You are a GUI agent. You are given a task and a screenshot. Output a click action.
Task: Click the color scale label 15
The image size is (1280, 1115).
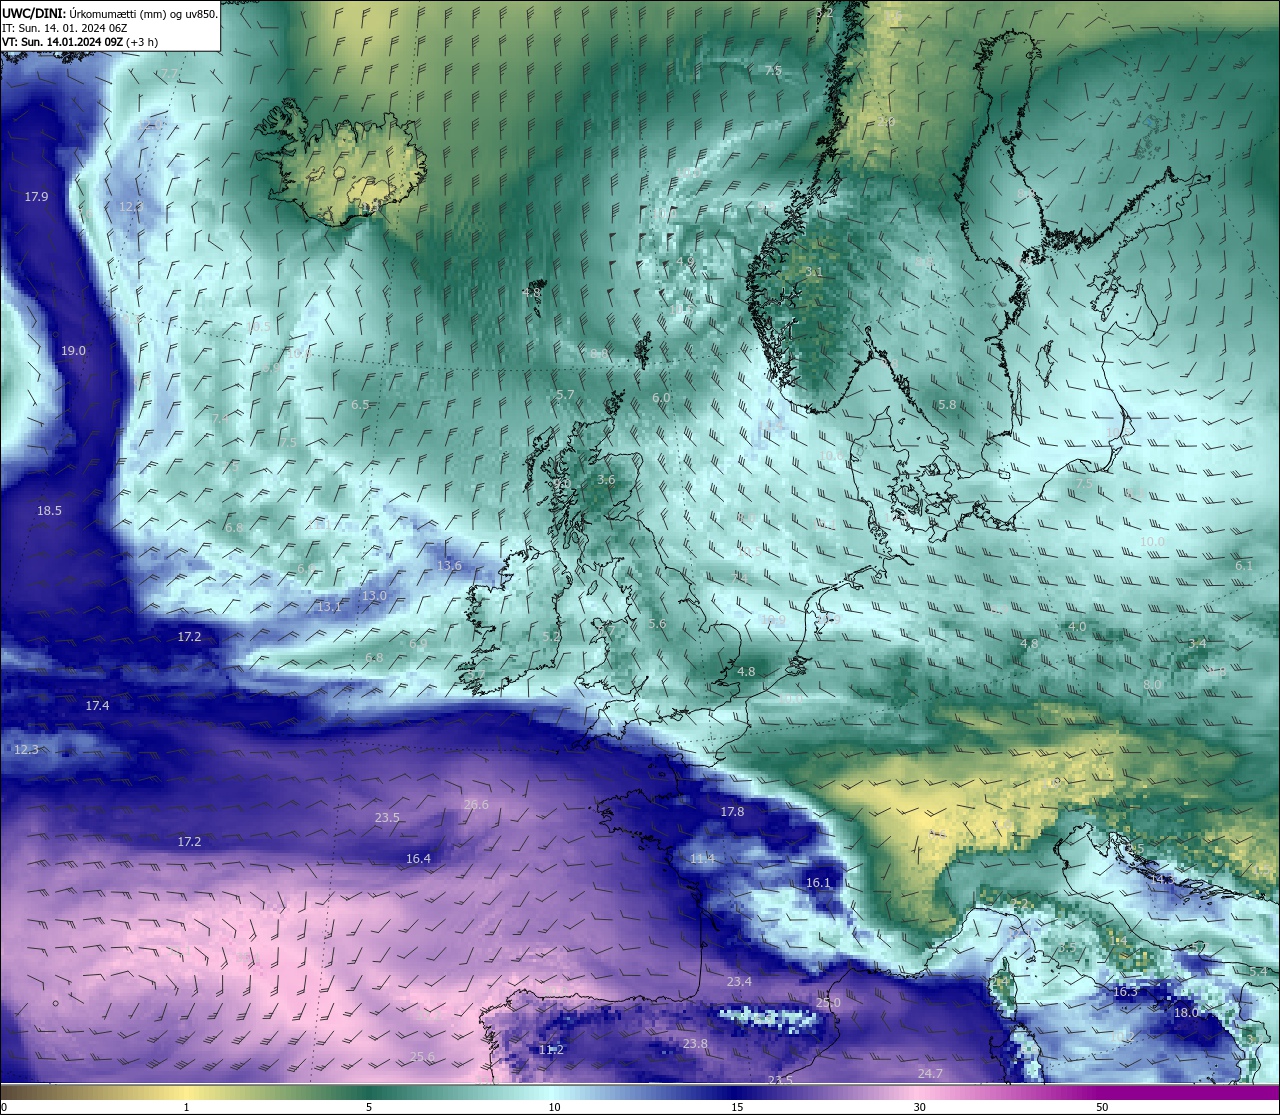(737, 1107)
